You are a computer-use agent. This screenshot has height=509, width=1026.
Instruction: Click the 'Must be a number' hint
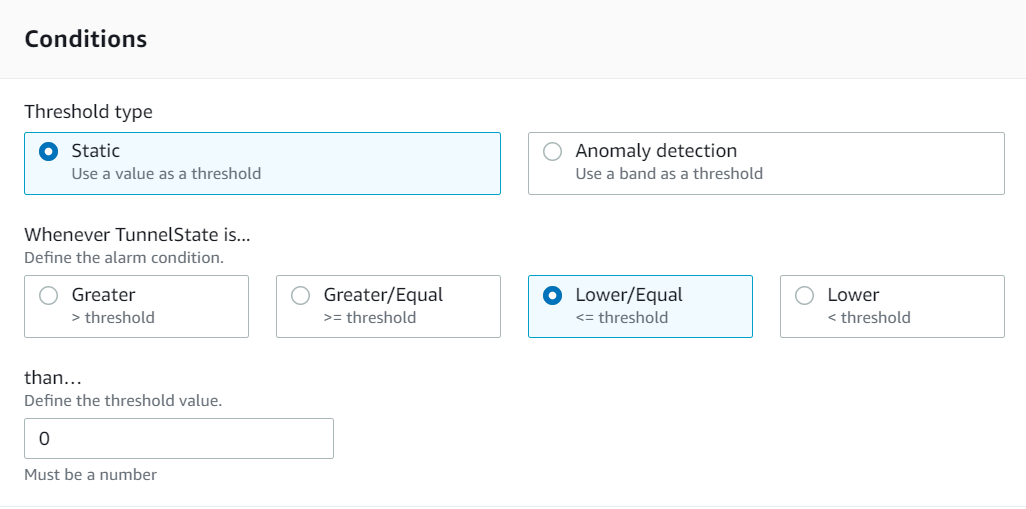pyautogui.click(x=90, y=475)
